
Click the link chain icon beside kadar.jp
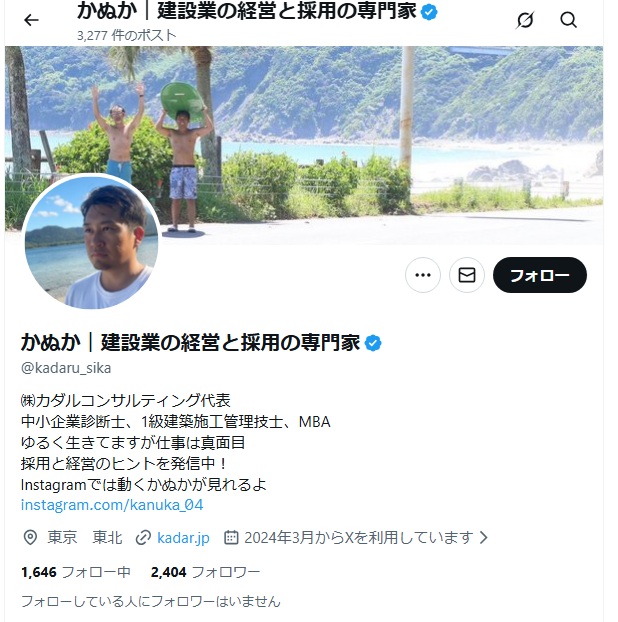tap(143, 538)
